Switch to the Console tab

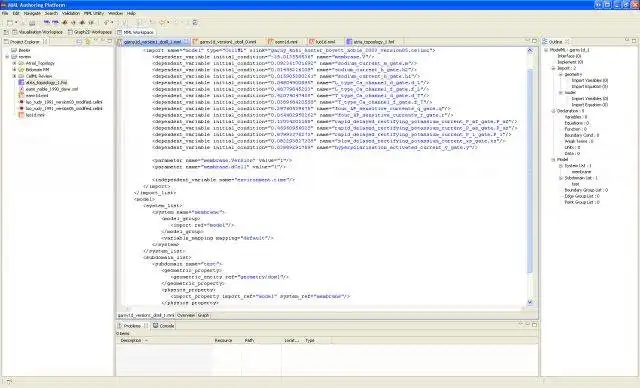click(164, 326)
